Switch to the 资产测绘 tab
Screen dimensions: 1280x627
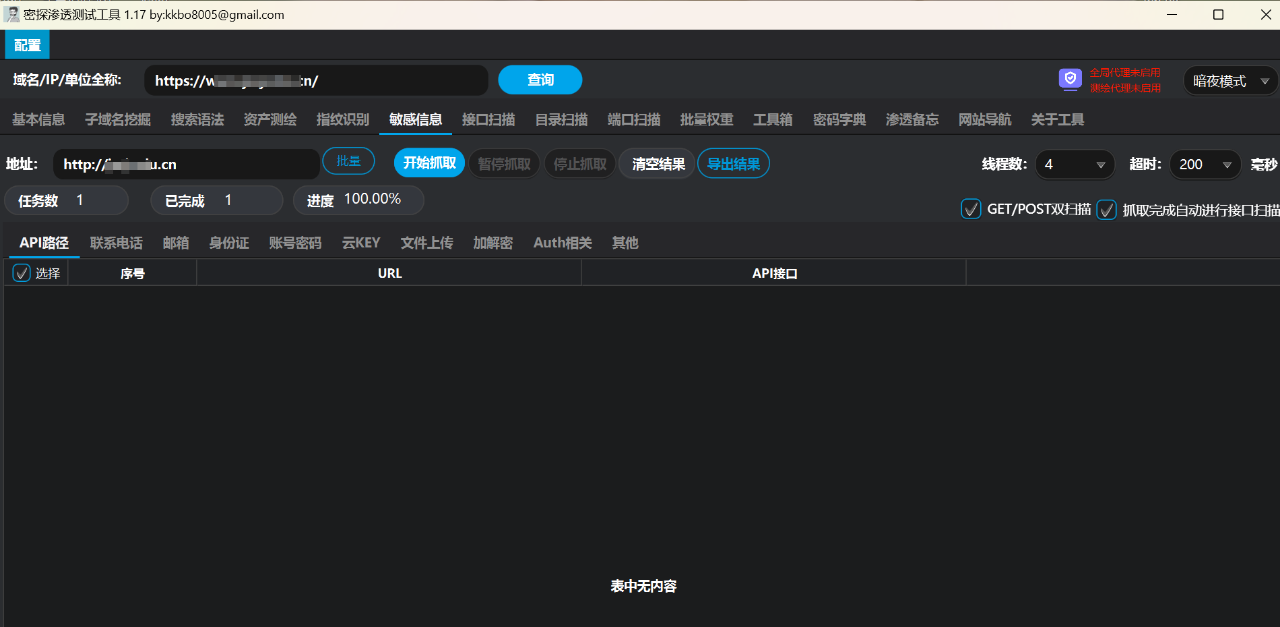(270, 119)
